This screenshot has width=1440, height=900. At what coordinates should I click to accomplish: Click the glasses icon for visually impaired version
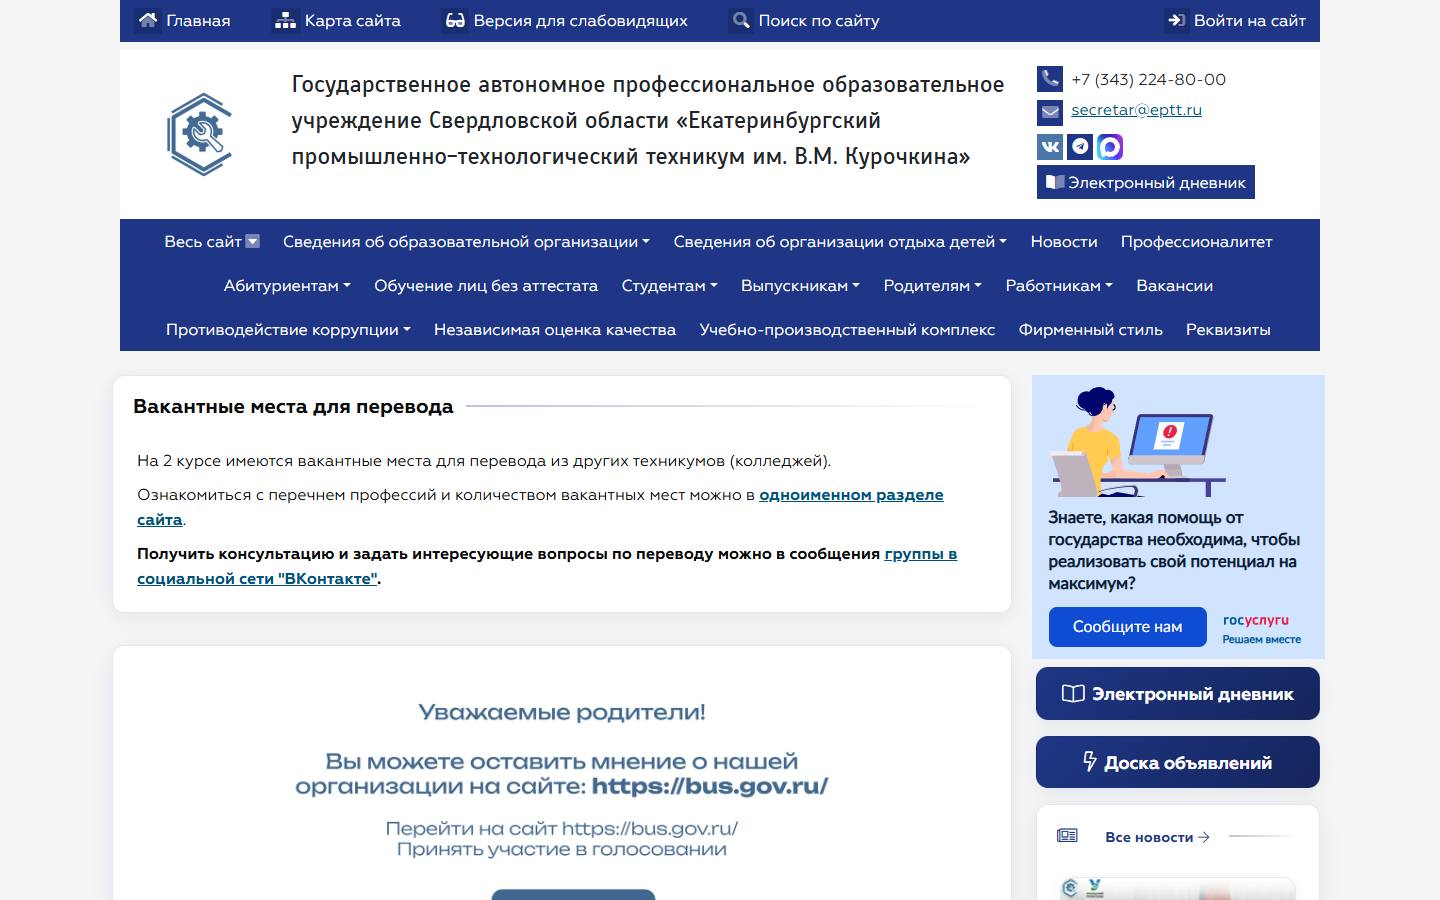click(x=455, y=20)
